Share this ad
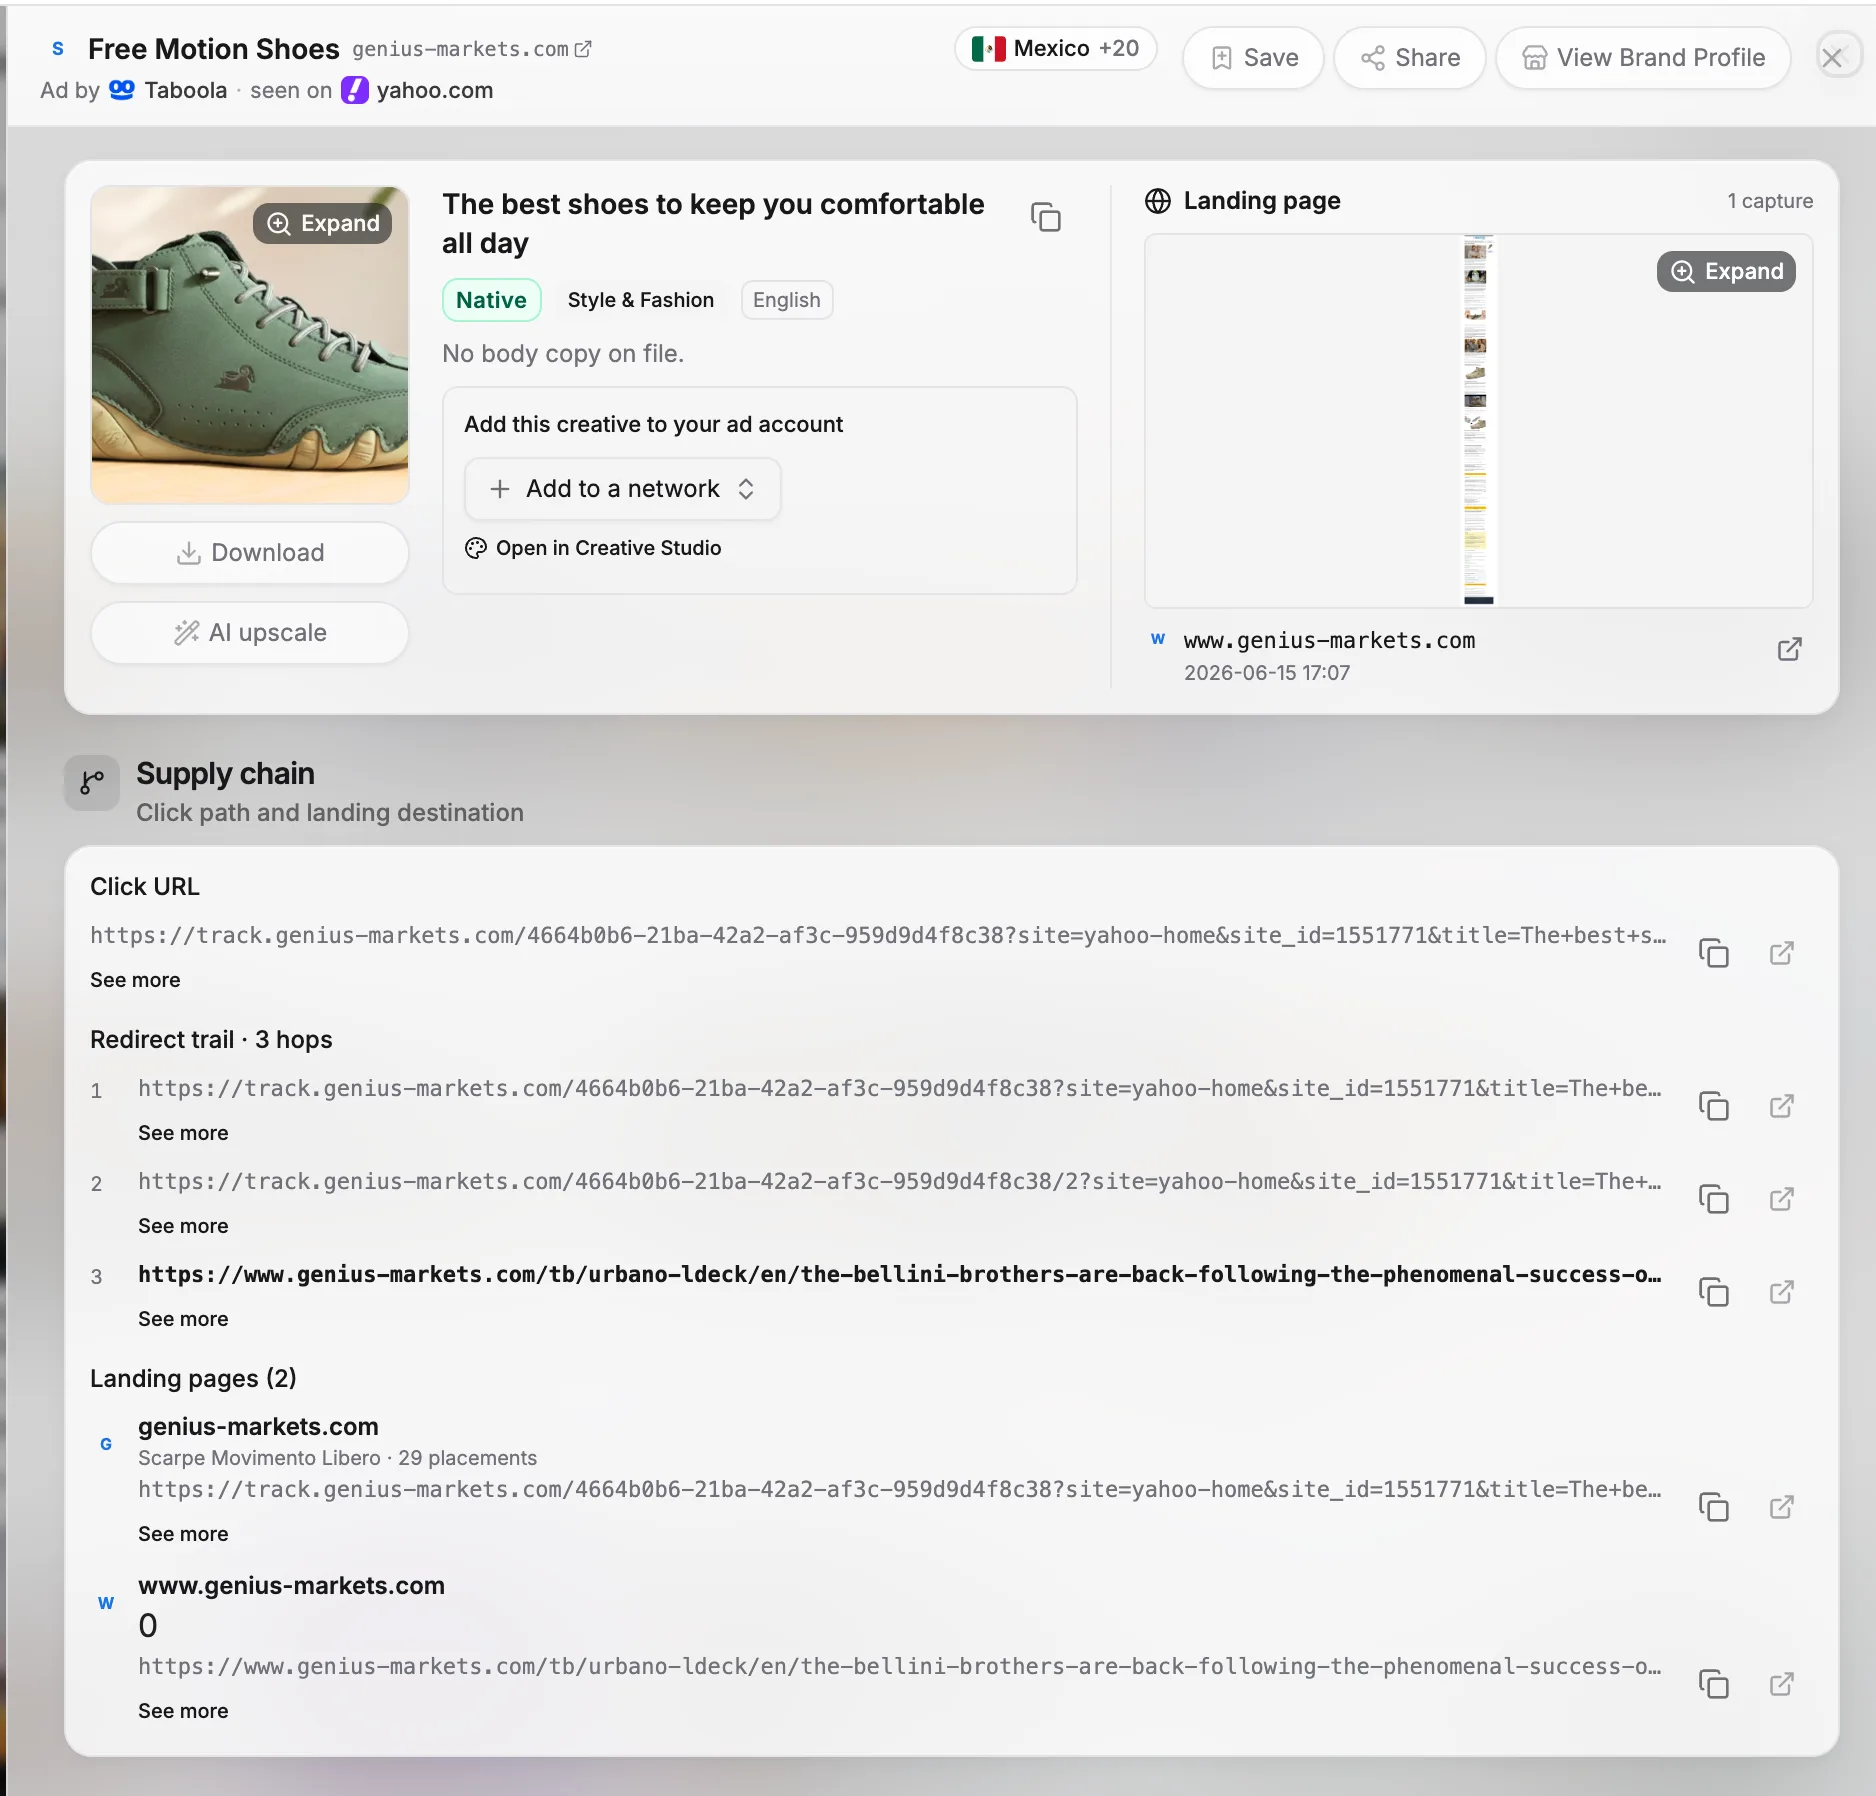1876x1796 pixels. [1410, 58]
